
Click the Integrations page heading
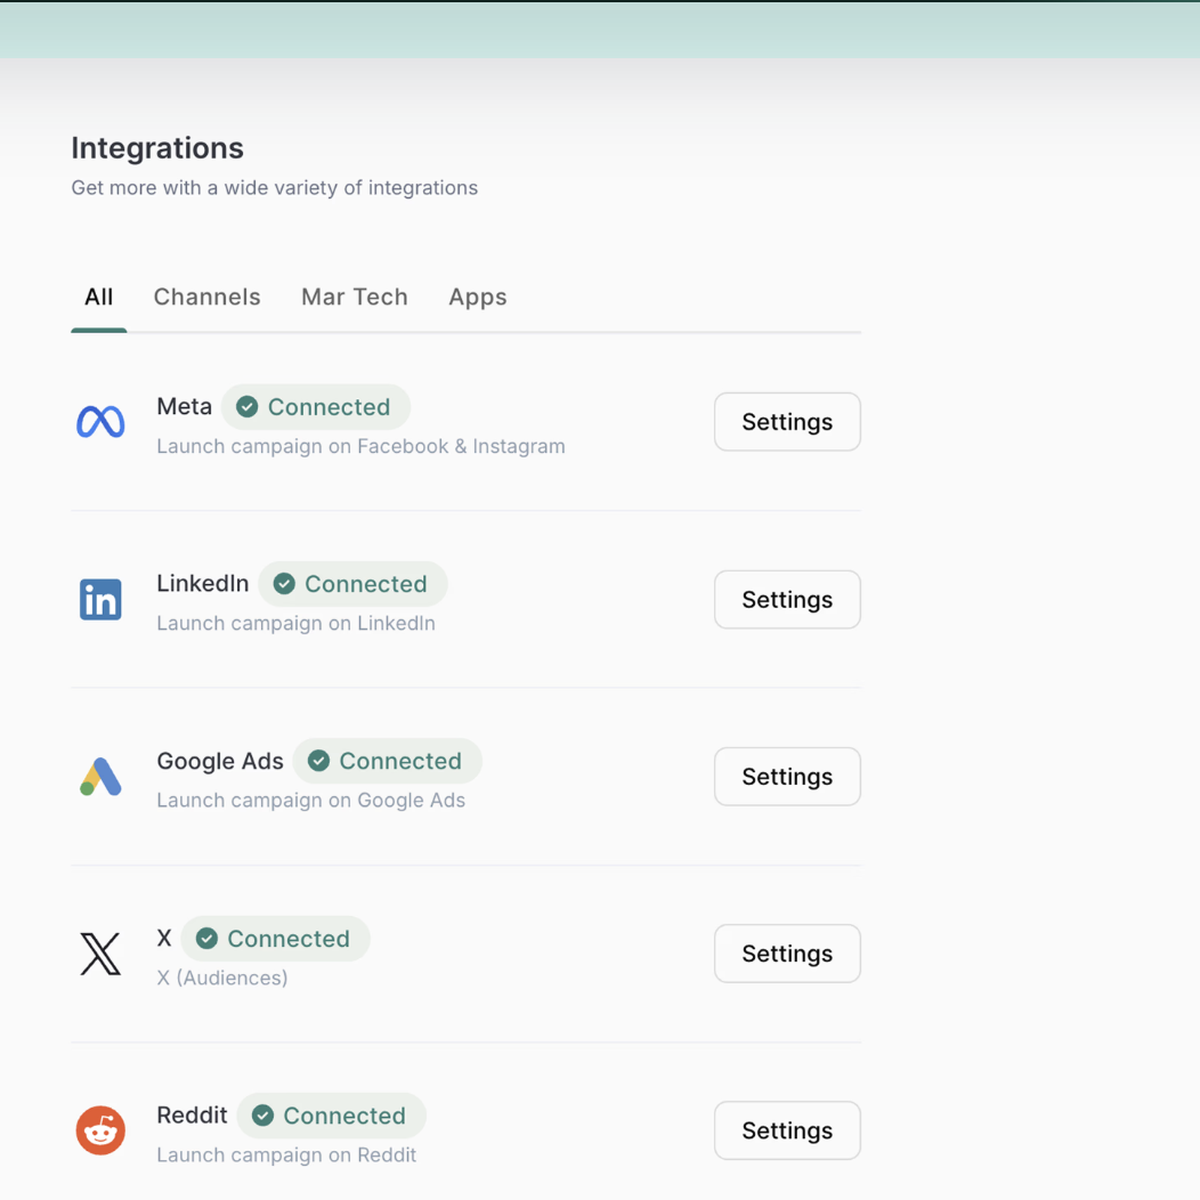[x=157, y=148]
